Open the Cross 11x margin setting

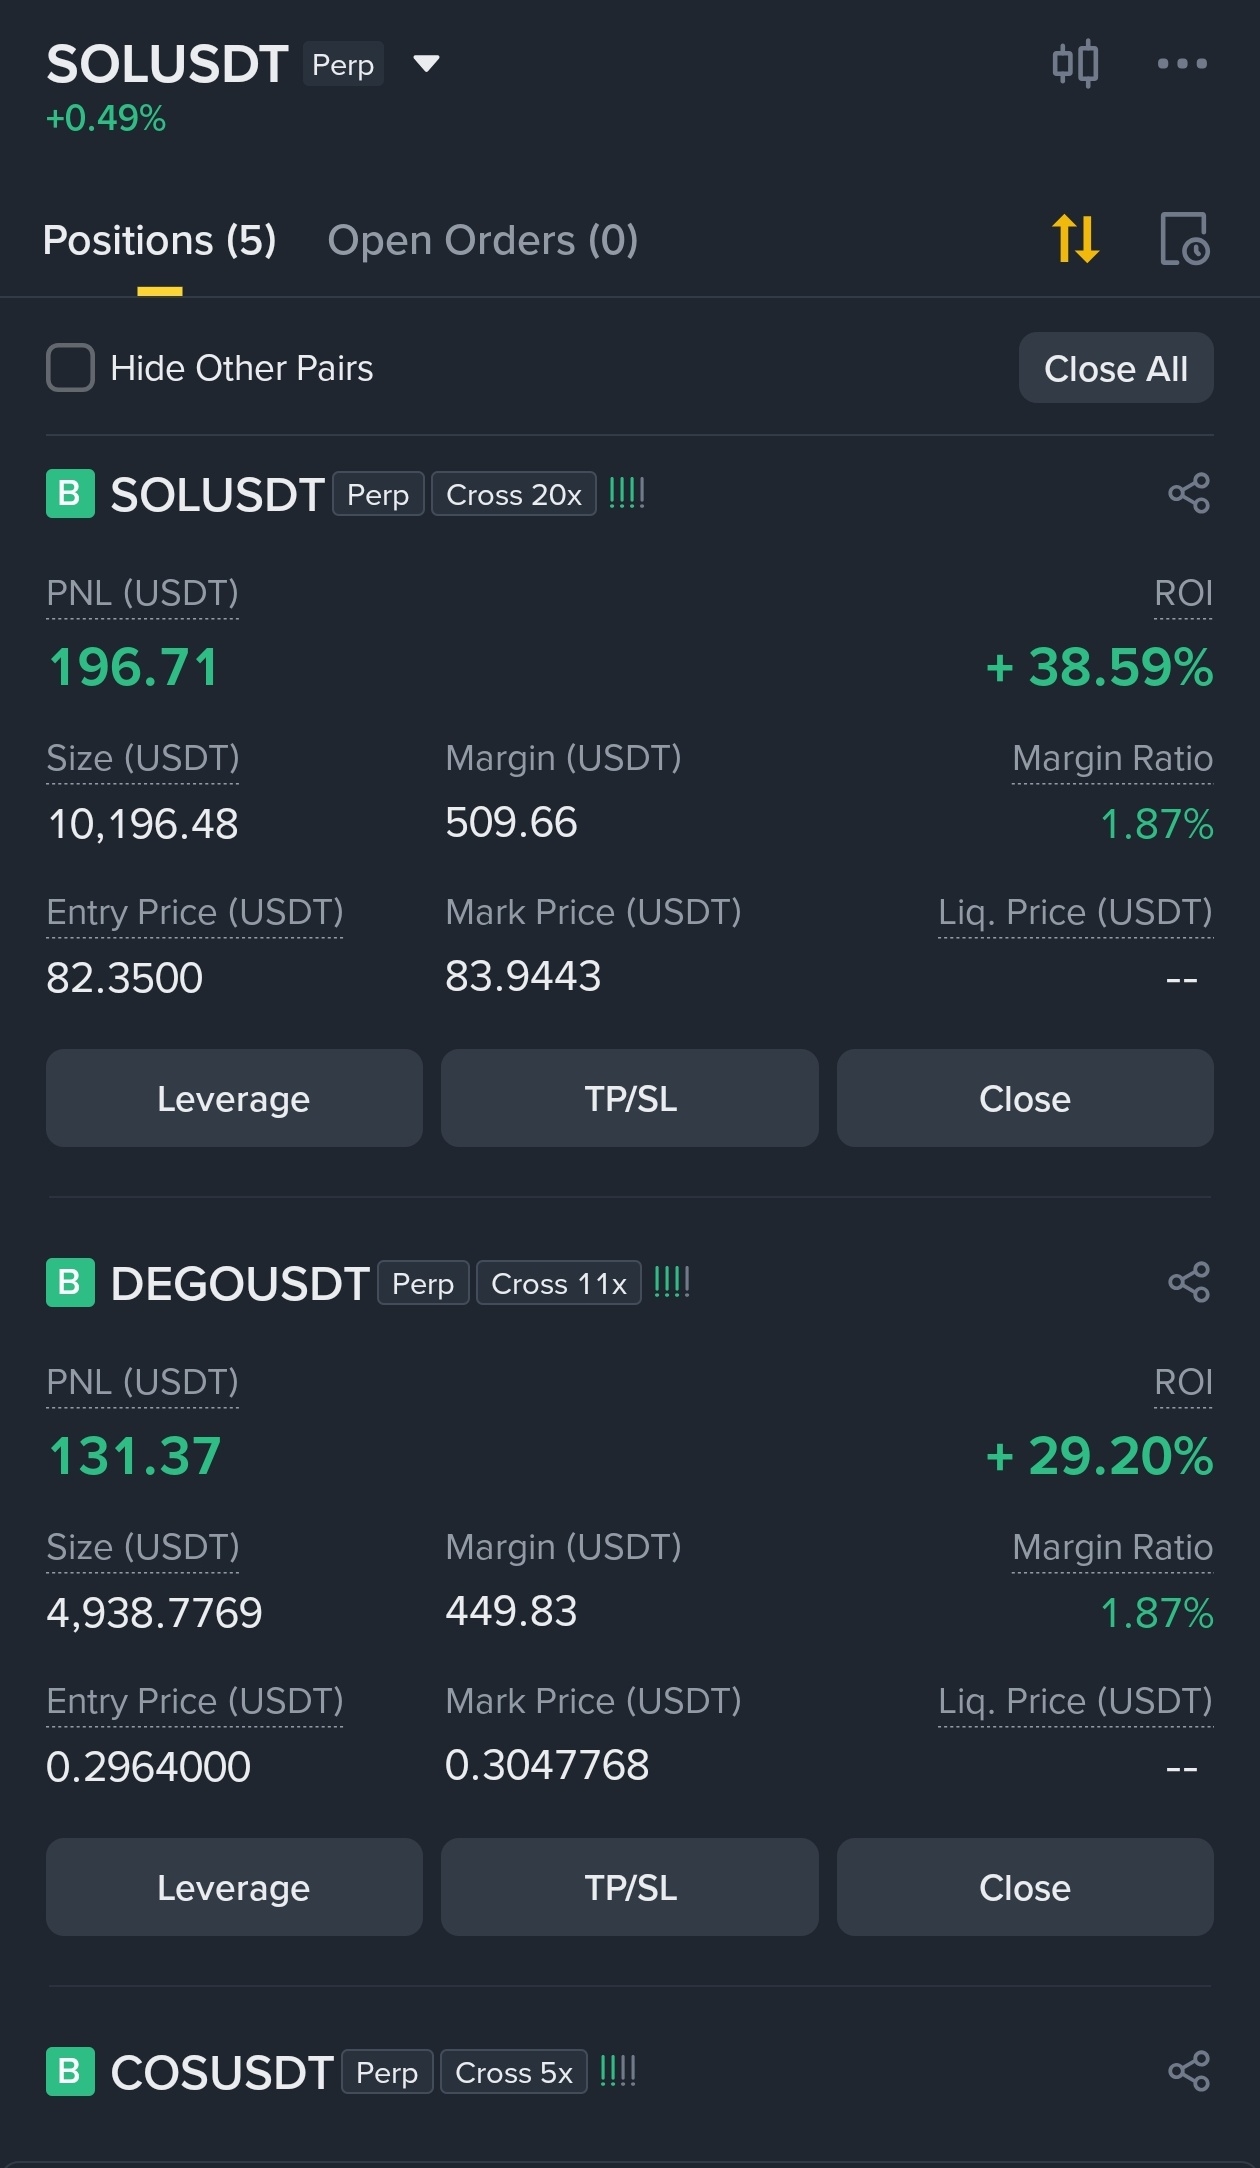point(559,1283)
